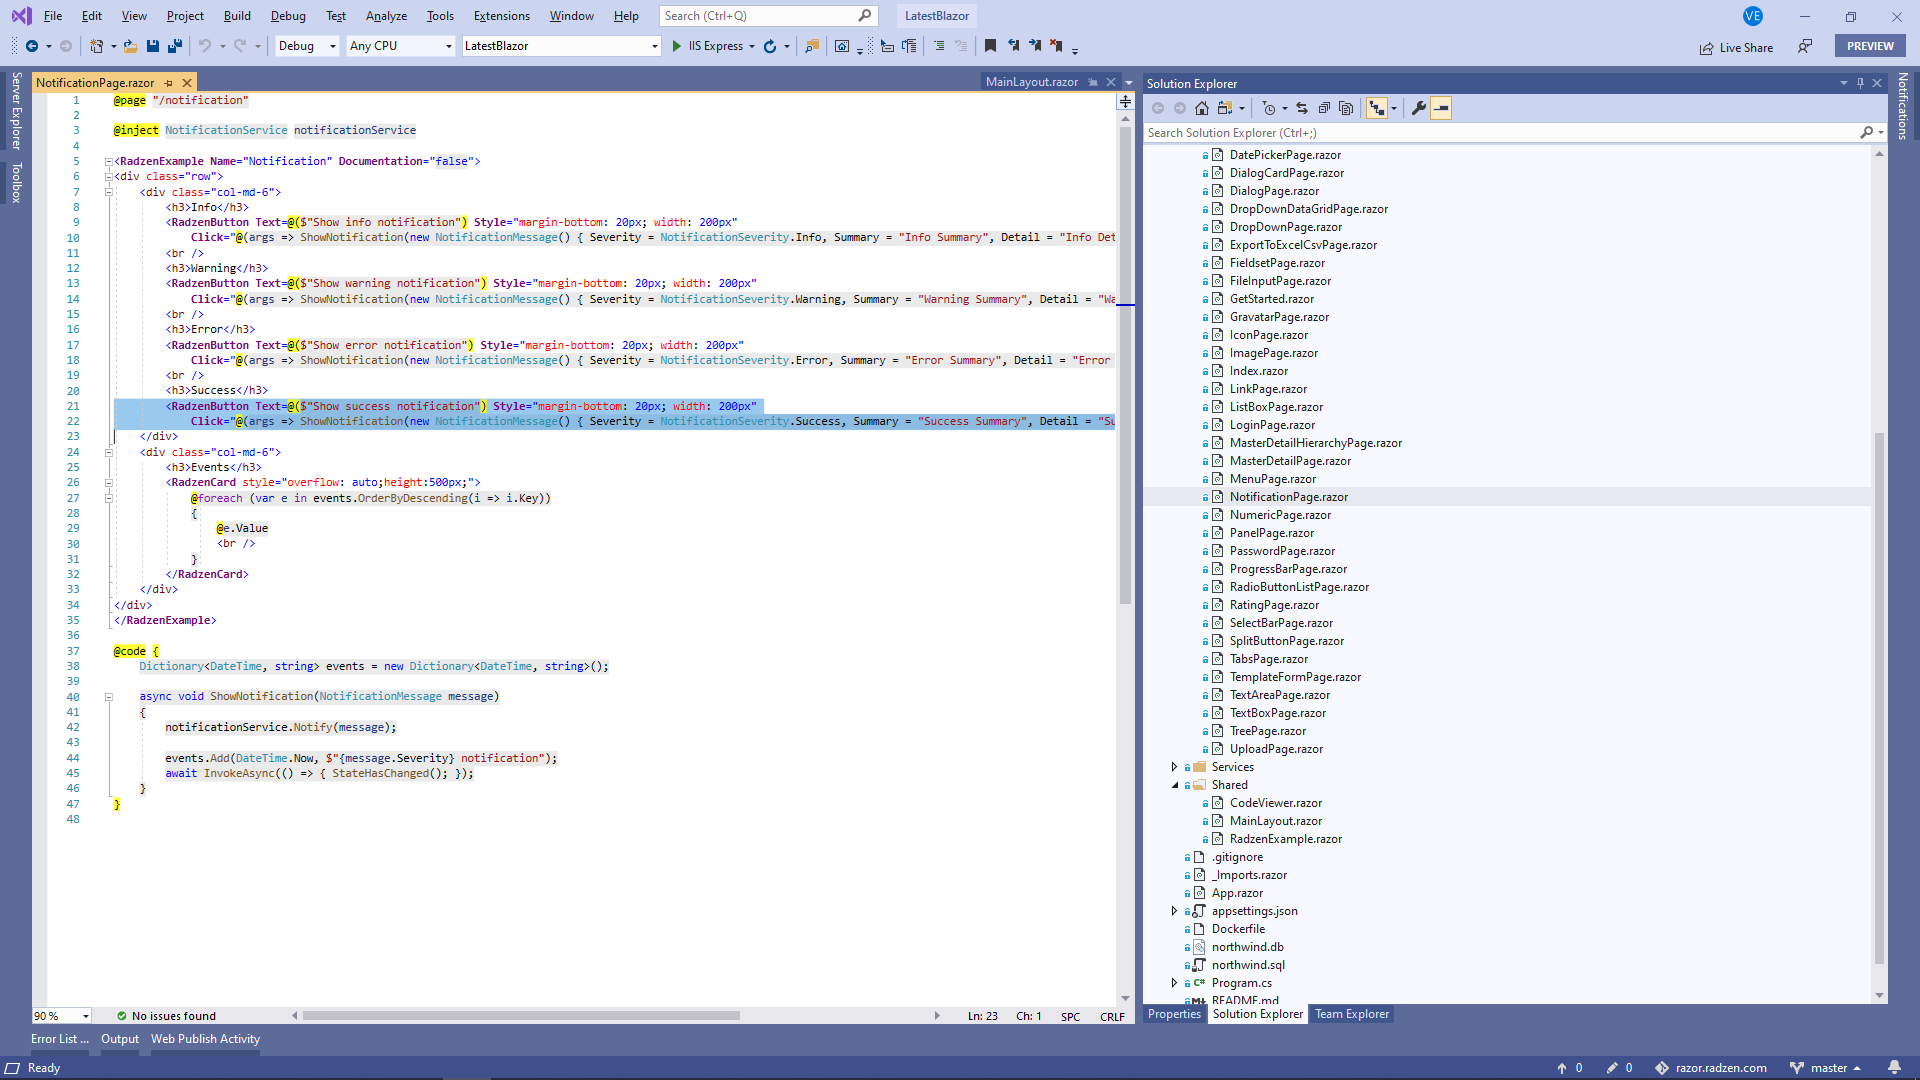Click the editor horizontal scrollbar thumb
Screen dimensions: 1920x1080
point(521,1016)
